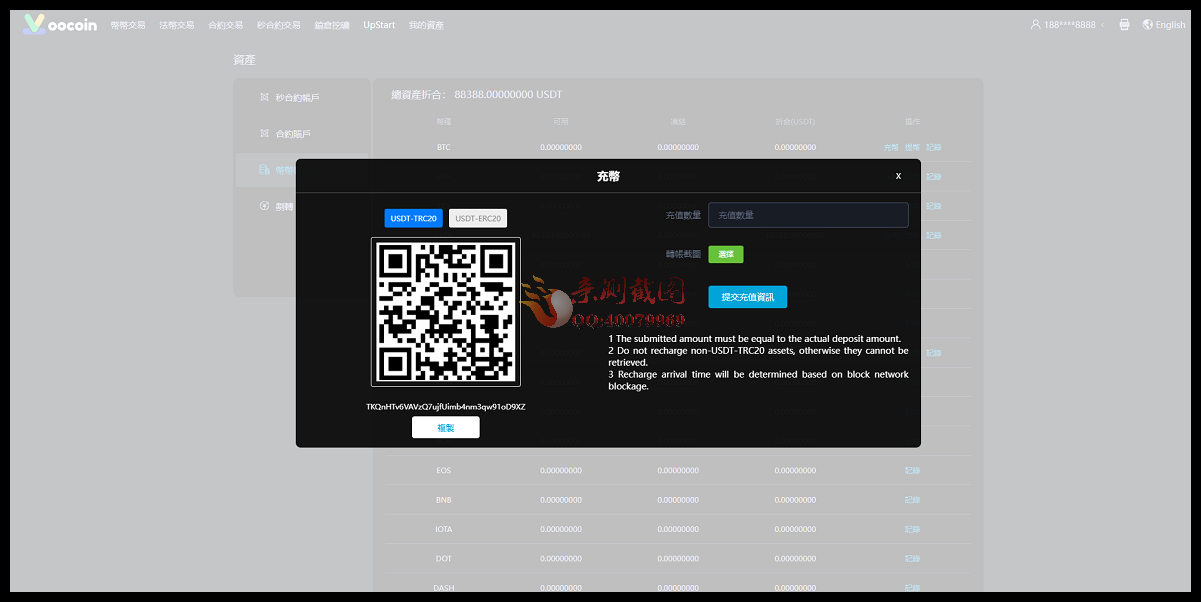Select 合約賬戶 in the sidebar

[293, 133]
